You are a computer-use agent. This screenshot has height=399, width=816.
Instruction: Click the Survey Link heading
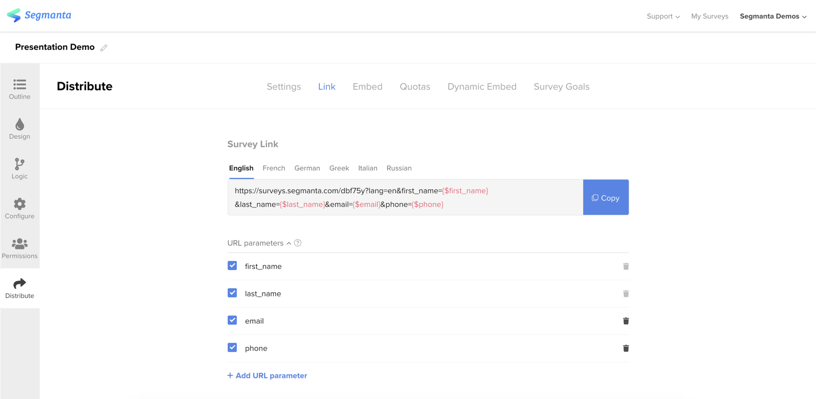tap(253, 144)
